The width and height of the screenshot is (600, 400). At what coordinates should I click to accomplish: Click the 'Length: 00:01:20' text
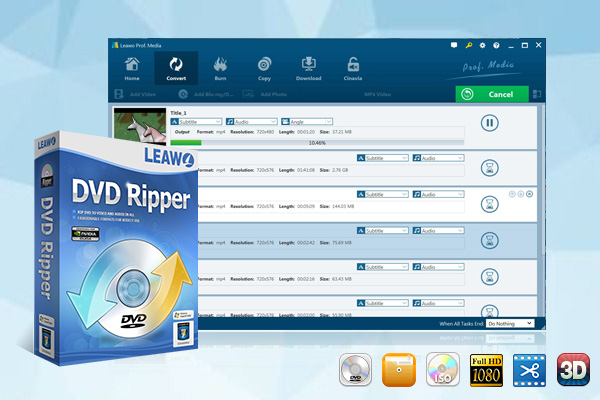[297, 132]
